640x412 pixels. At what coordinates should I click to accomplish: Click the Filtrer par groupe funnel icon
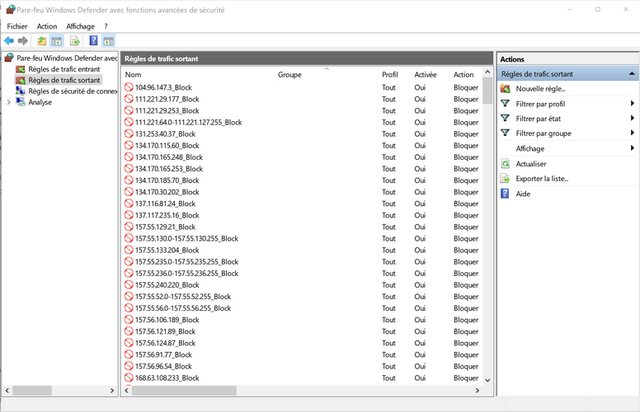[505, 133]
